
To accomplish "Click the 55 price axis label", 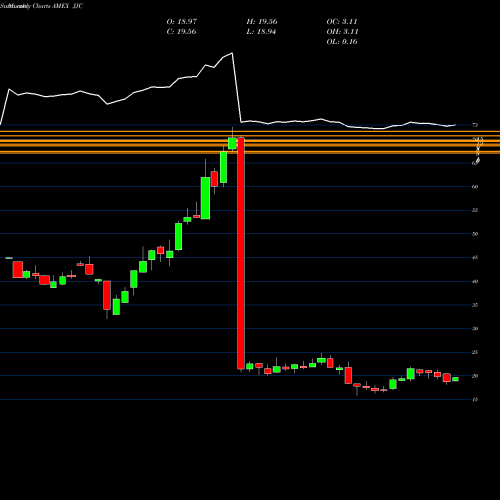I will tap(475, 210).
